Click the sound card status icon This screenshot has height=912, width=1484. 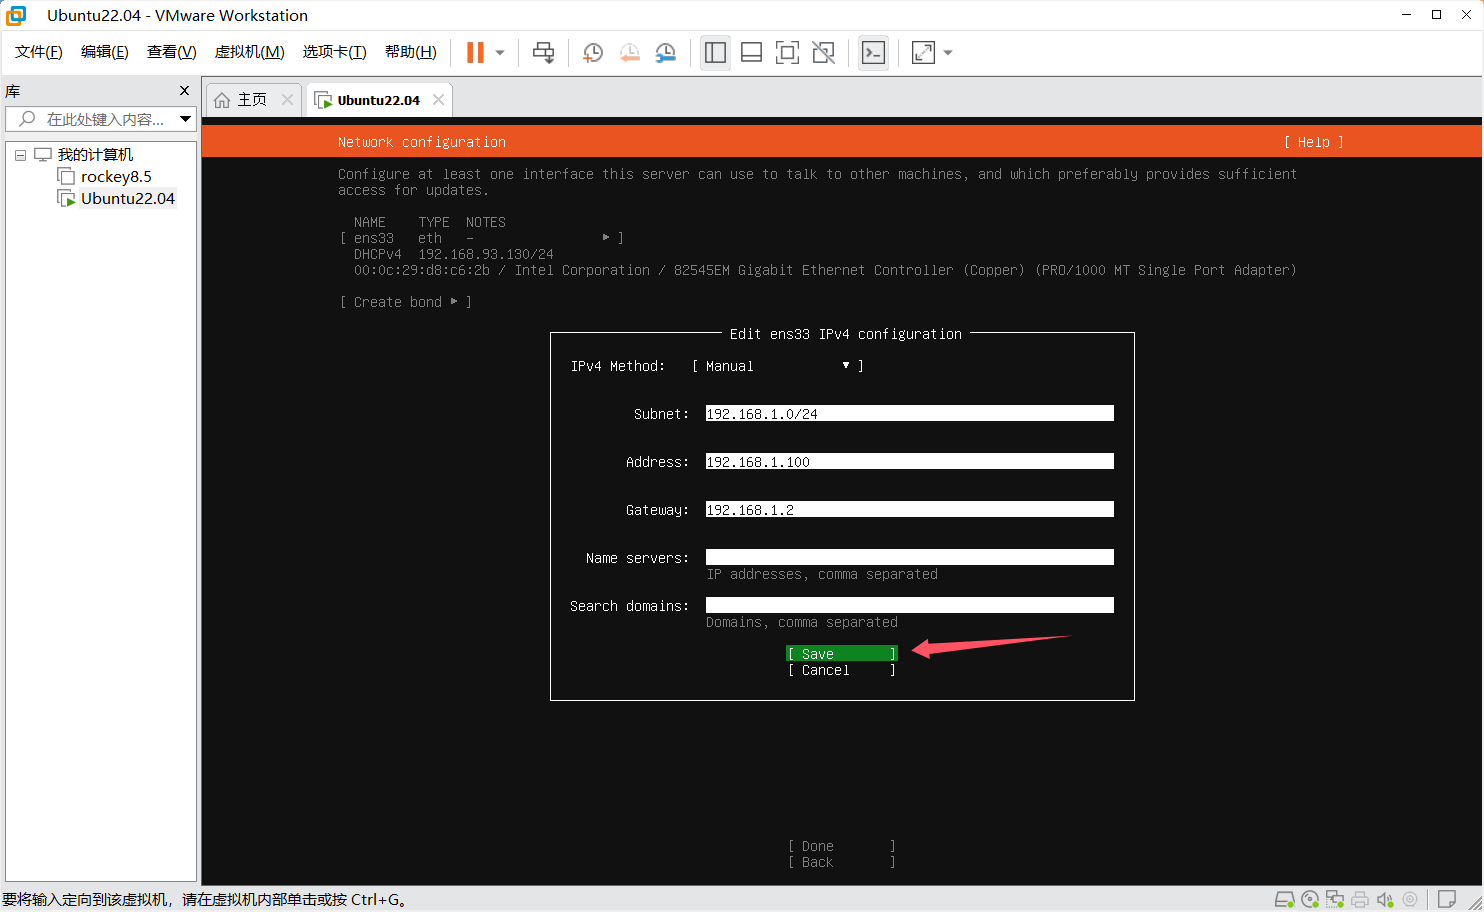(x=1385, y=899)
